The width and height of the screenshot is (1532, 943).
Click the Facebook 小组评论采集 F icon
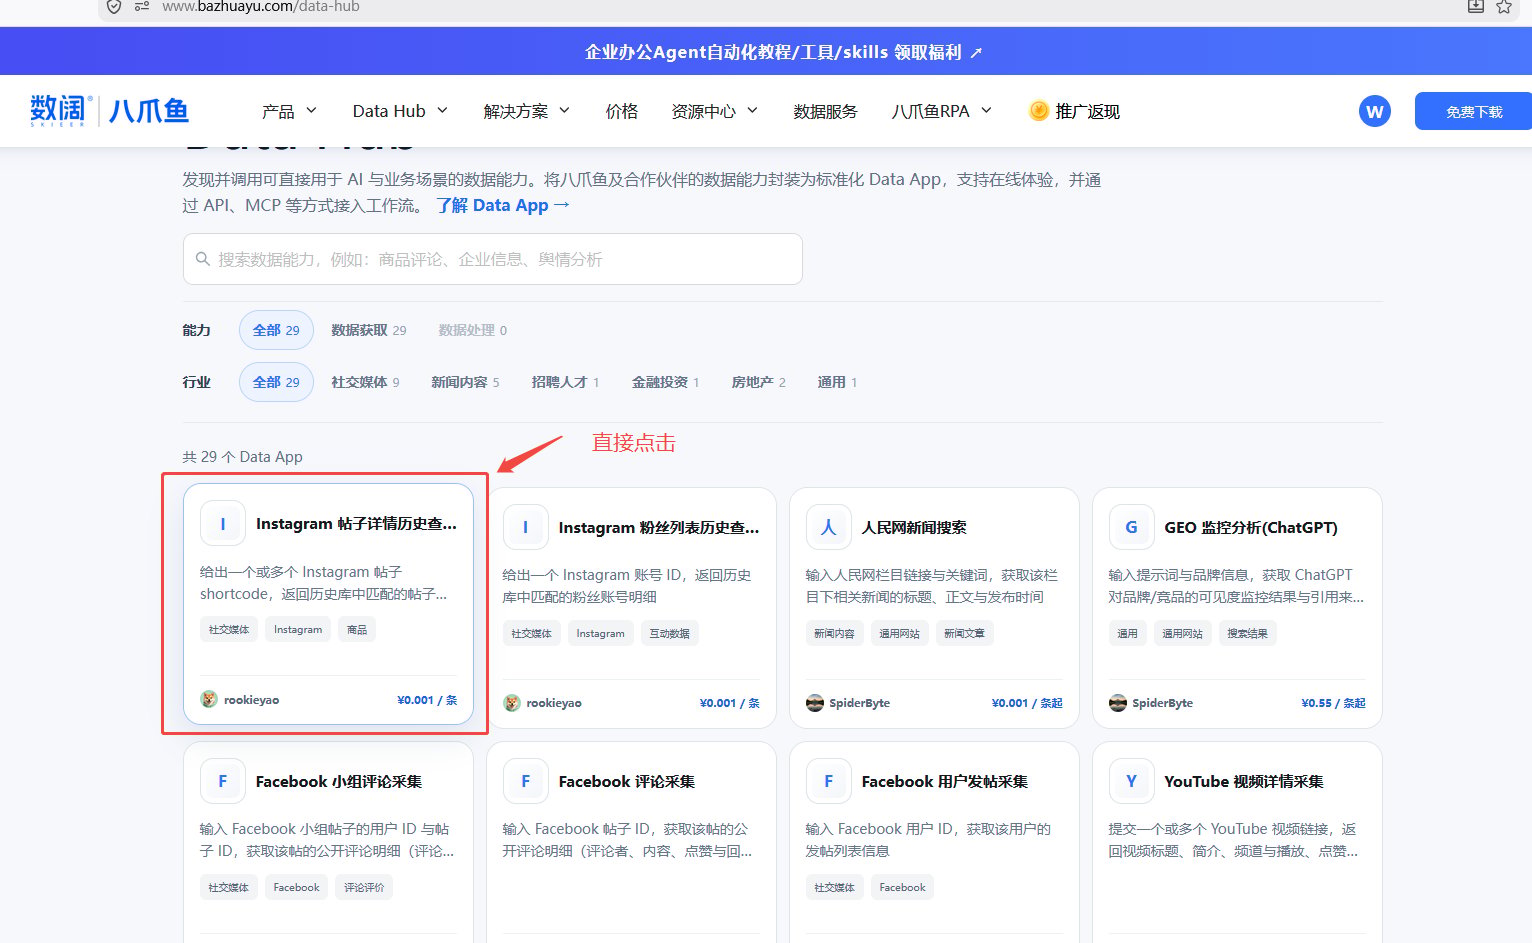[223, 781]
